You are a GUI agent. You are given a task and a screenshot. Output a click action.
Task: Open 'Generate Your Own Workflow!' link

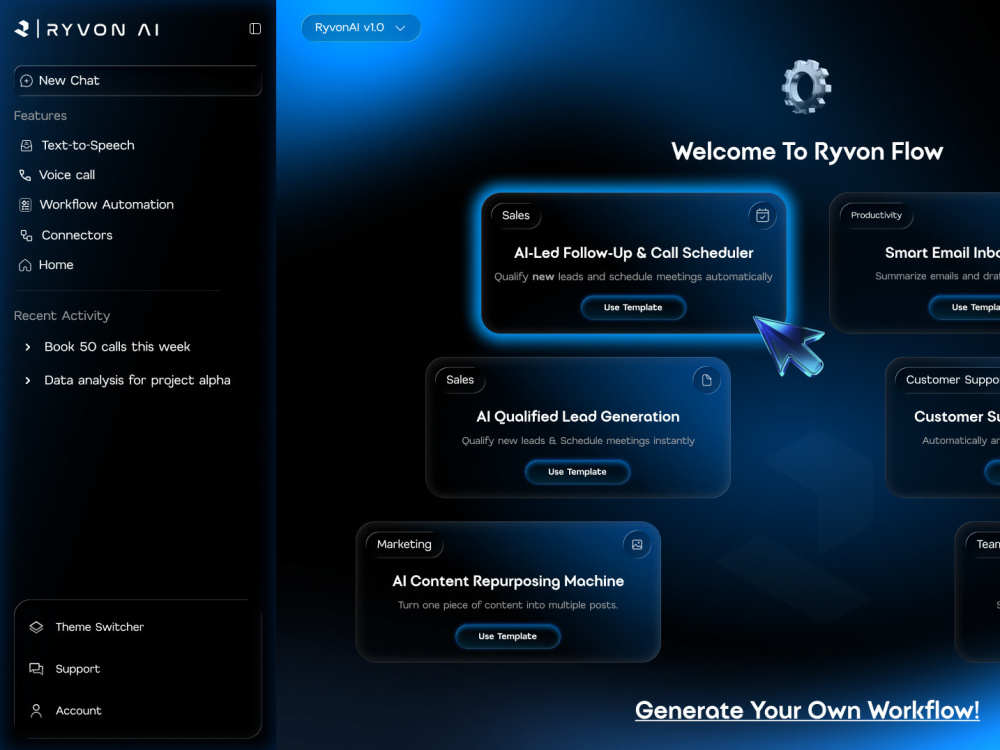tap(807, 710)
